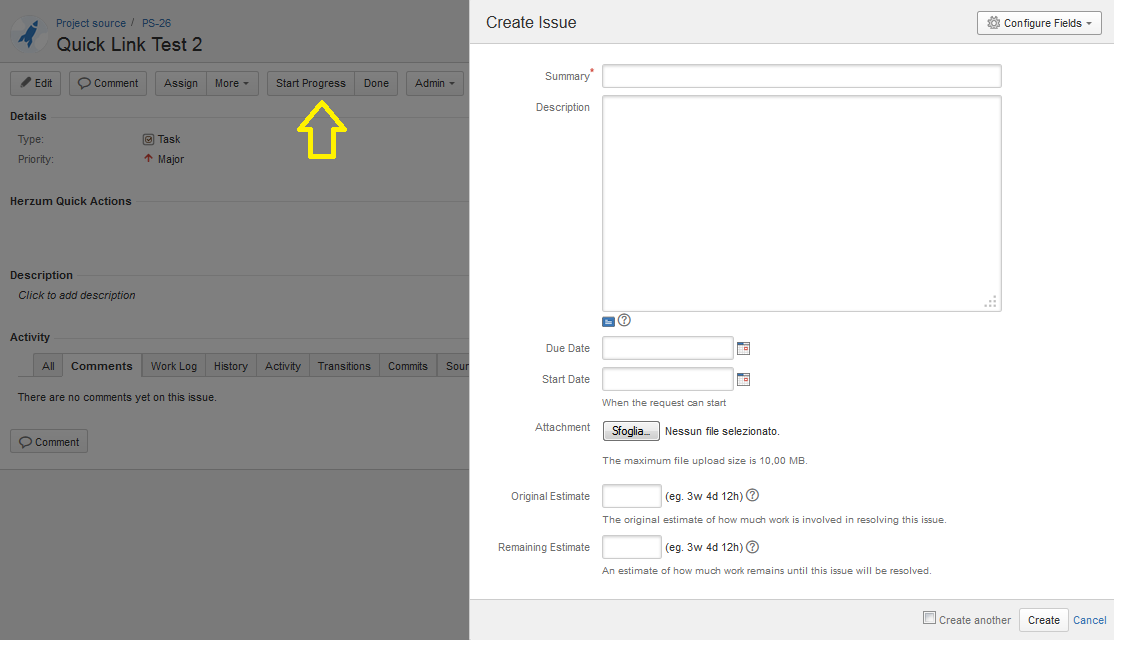Enable the Create another checkbox
This screenshot has height=648, width=1123.
point(929,618)
